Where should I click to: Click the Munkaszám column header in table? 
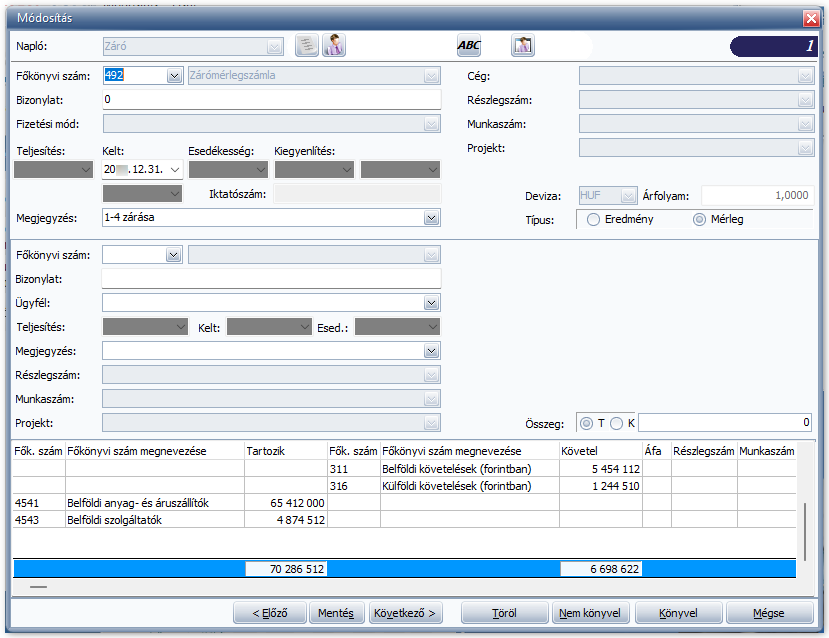tap(767, 451)
